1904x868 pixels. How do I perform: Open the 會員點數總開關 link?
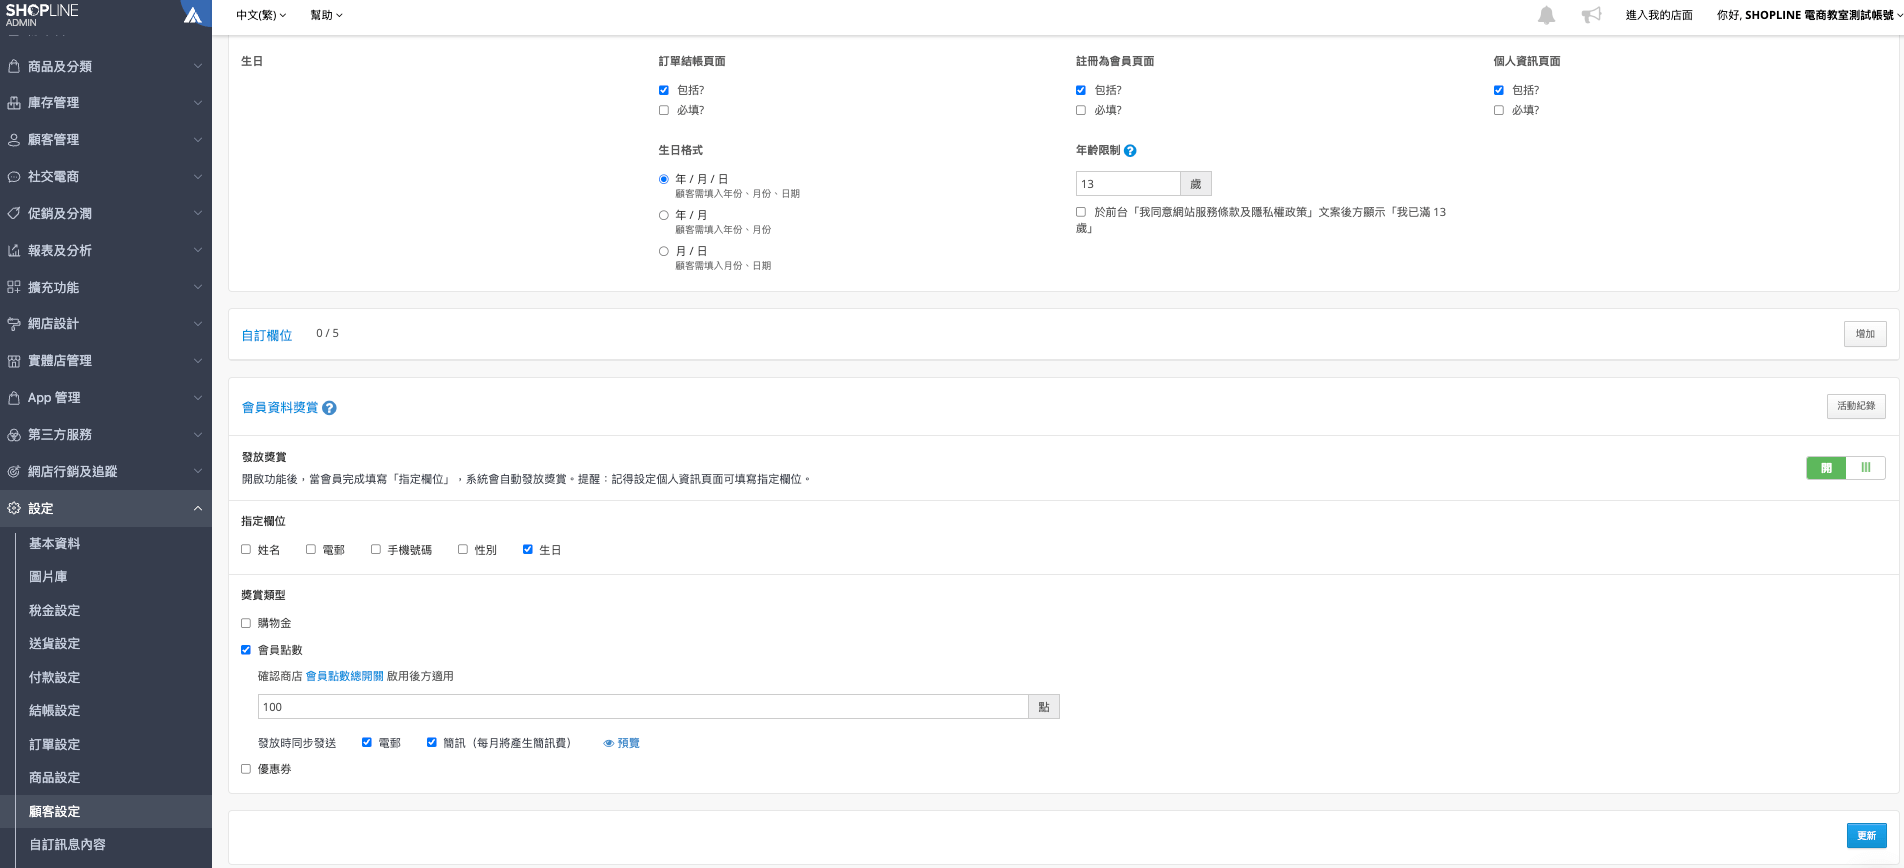point(344,676)
